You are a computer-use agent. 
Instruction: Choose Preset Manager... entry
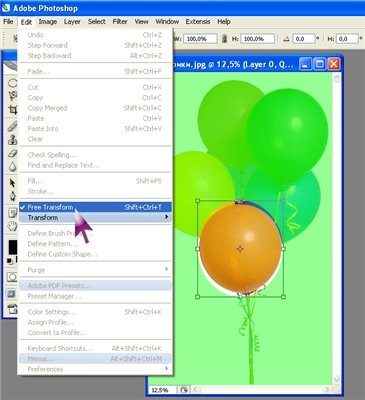(95, 296)
